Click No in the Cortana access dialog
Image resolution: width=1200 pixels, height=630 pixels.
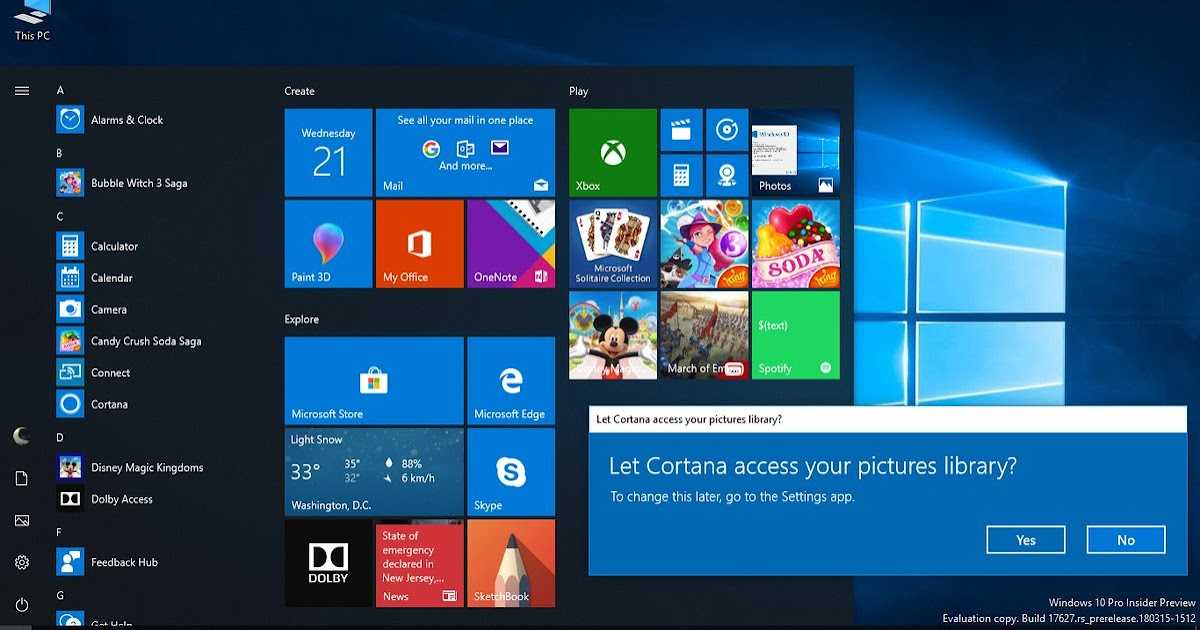click(x=1126, y=540)
